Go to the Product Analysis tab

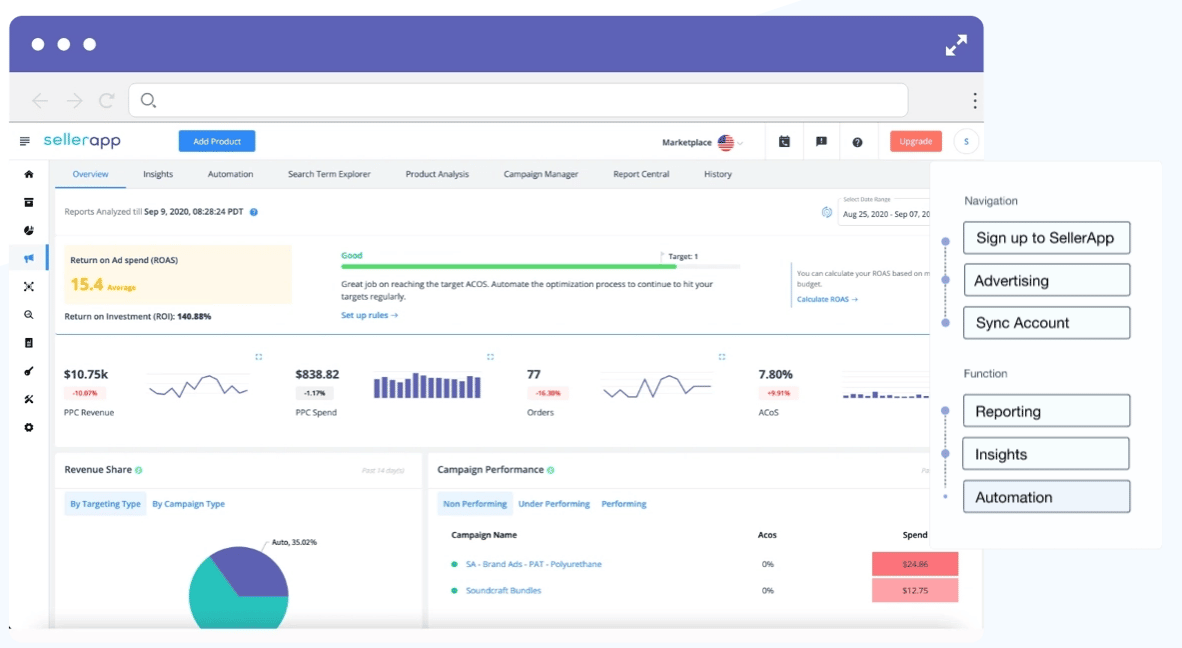(437, 174)
